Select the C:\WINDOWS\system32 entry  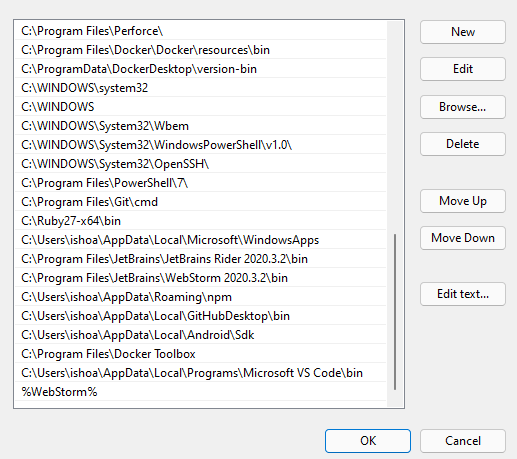coord(200,88)
